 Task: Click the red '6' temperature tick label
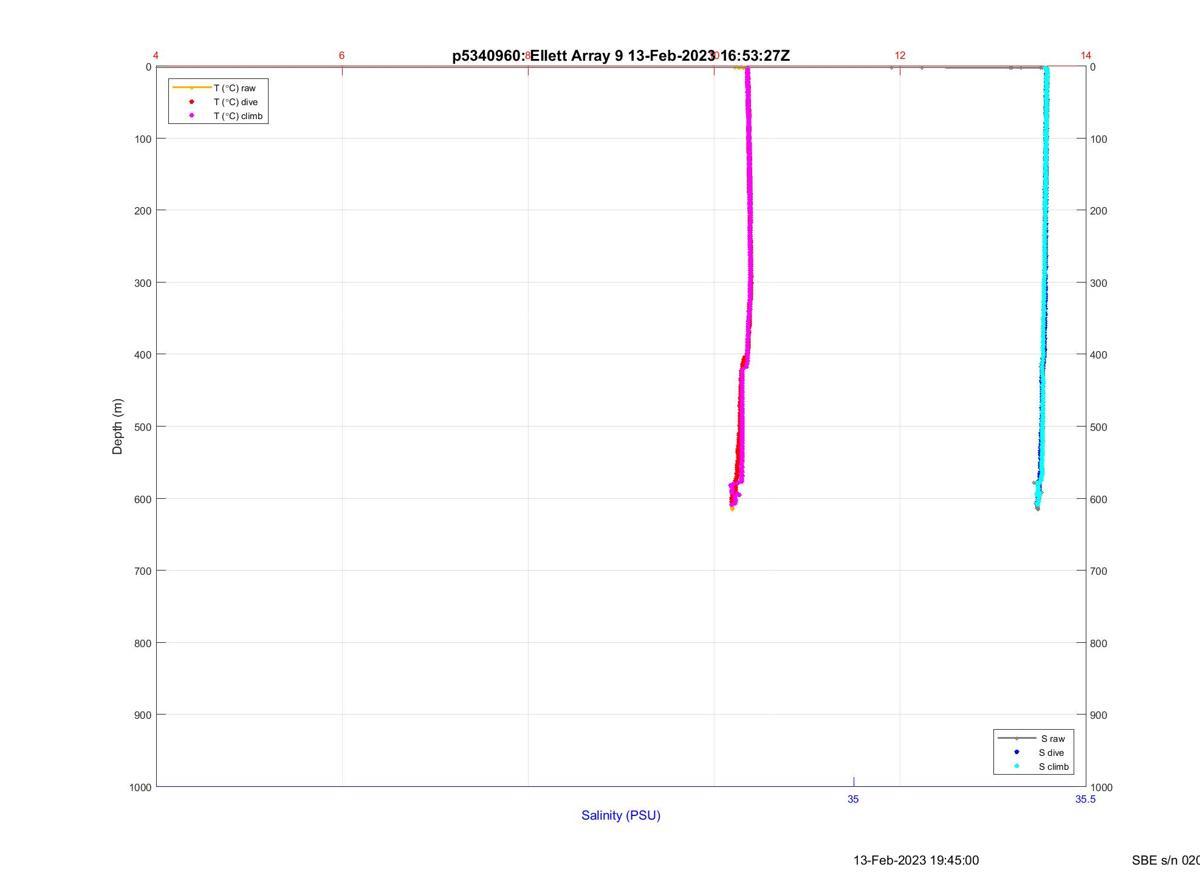pyautogui.click(x=342, y=56)
